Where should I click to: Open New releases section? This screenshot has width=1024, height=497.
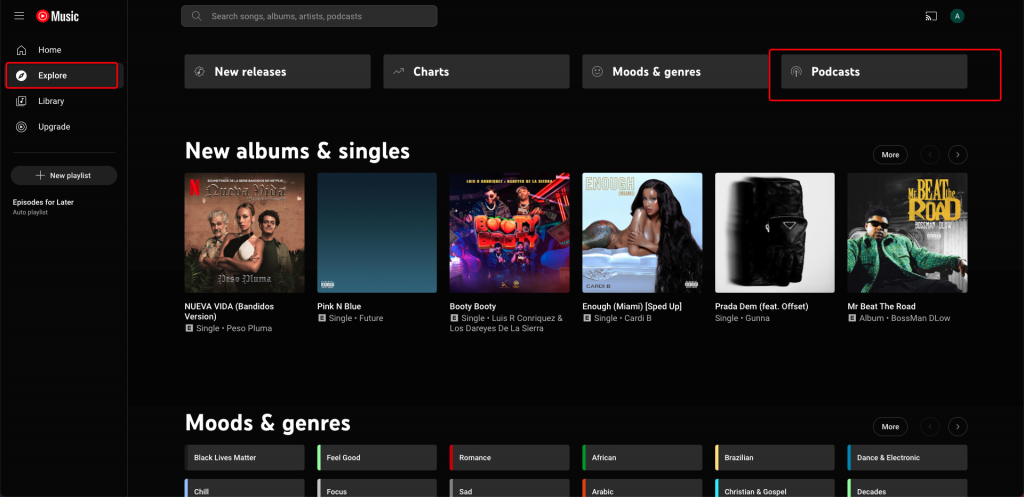pos(278,72)
